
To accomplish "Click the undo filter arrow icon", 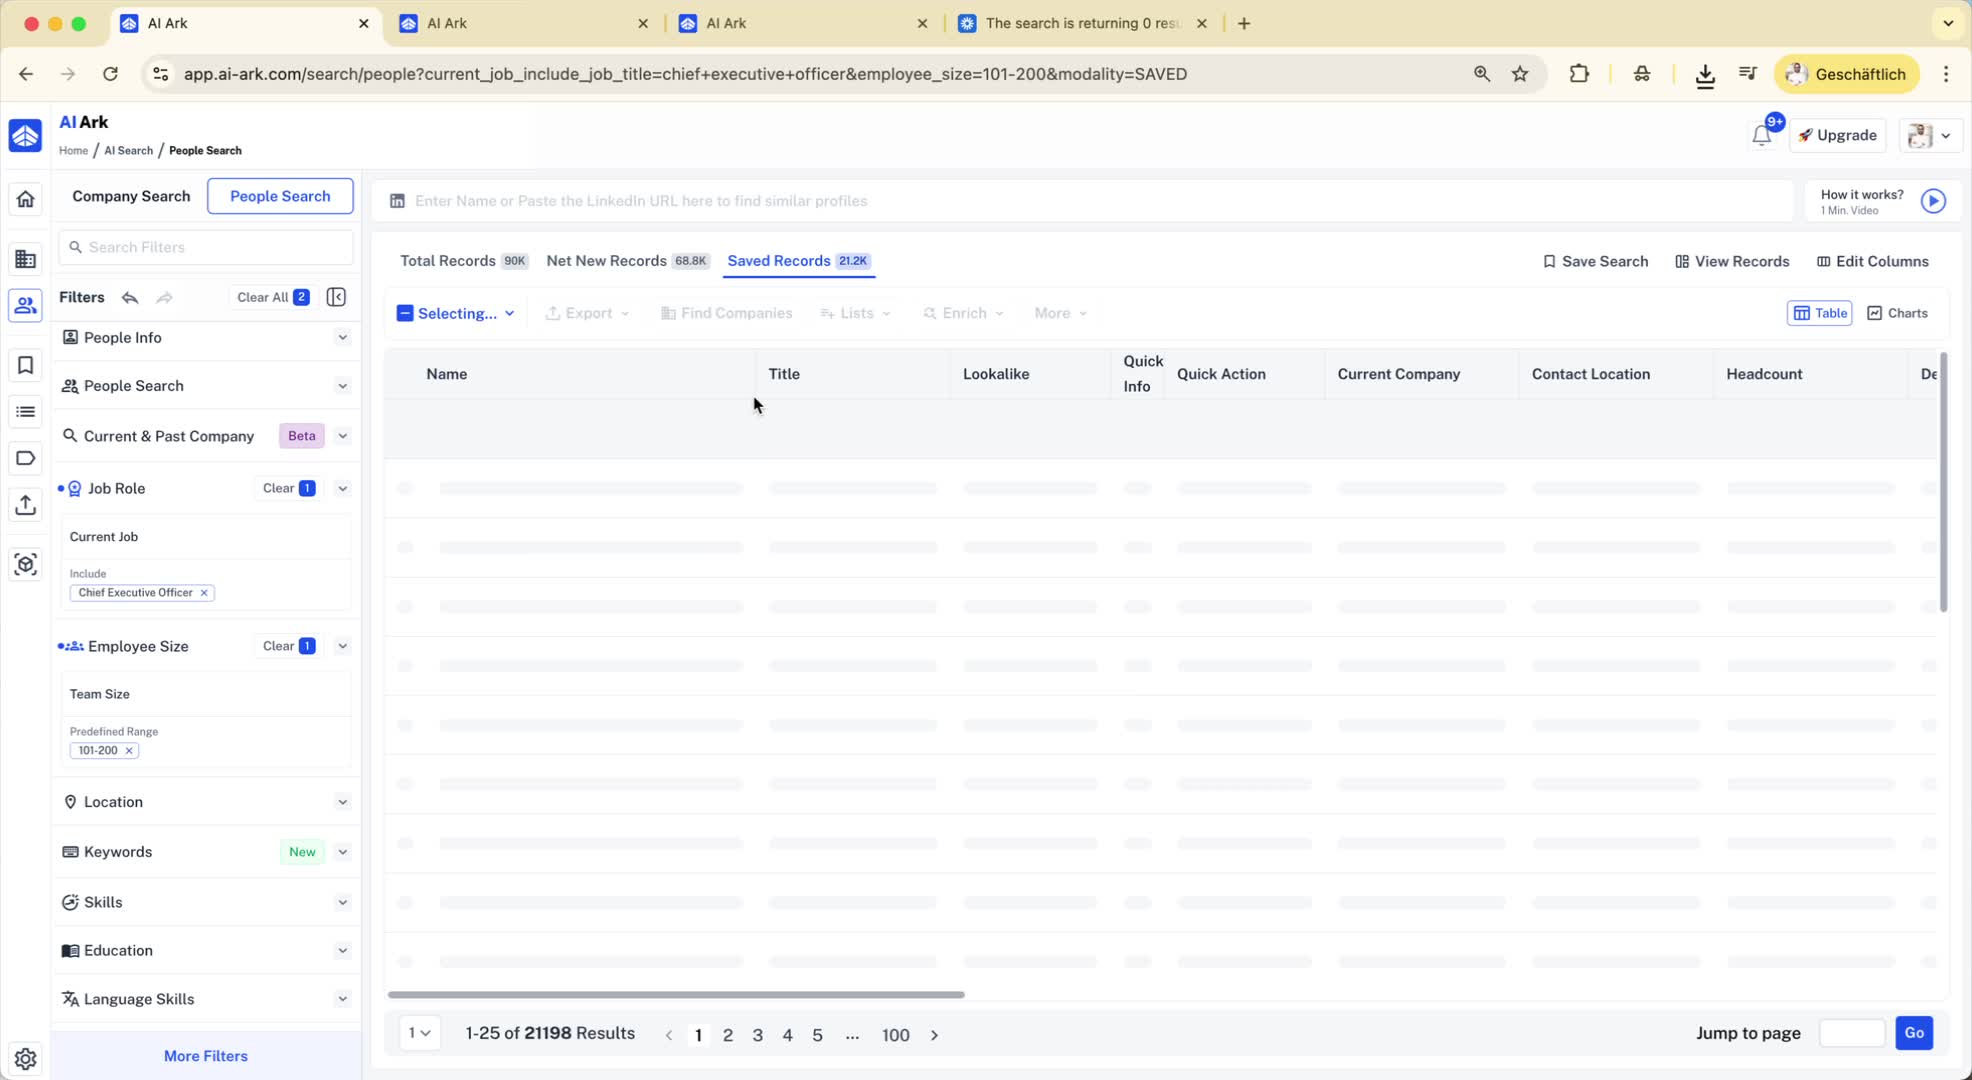I will 130,297.
